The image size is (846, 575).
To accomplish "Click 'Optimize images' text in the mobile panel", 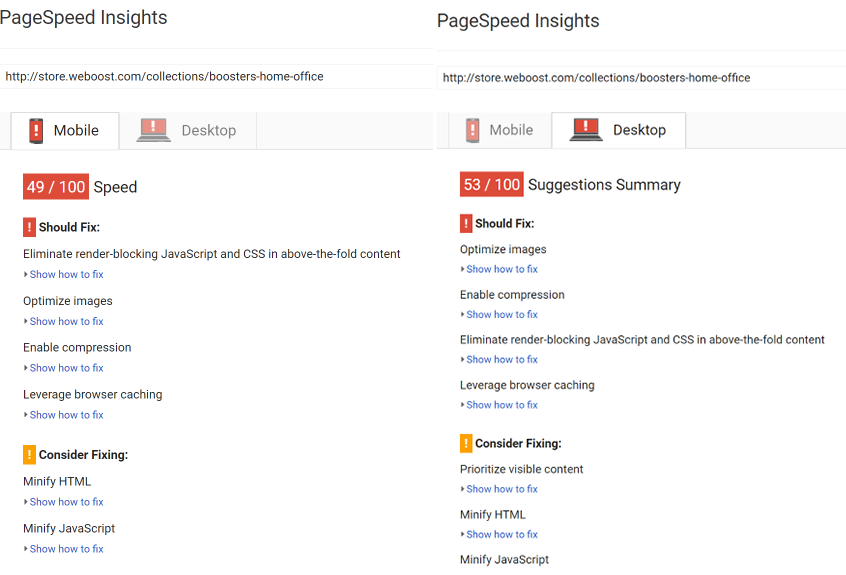I will (x=68, y=301).
